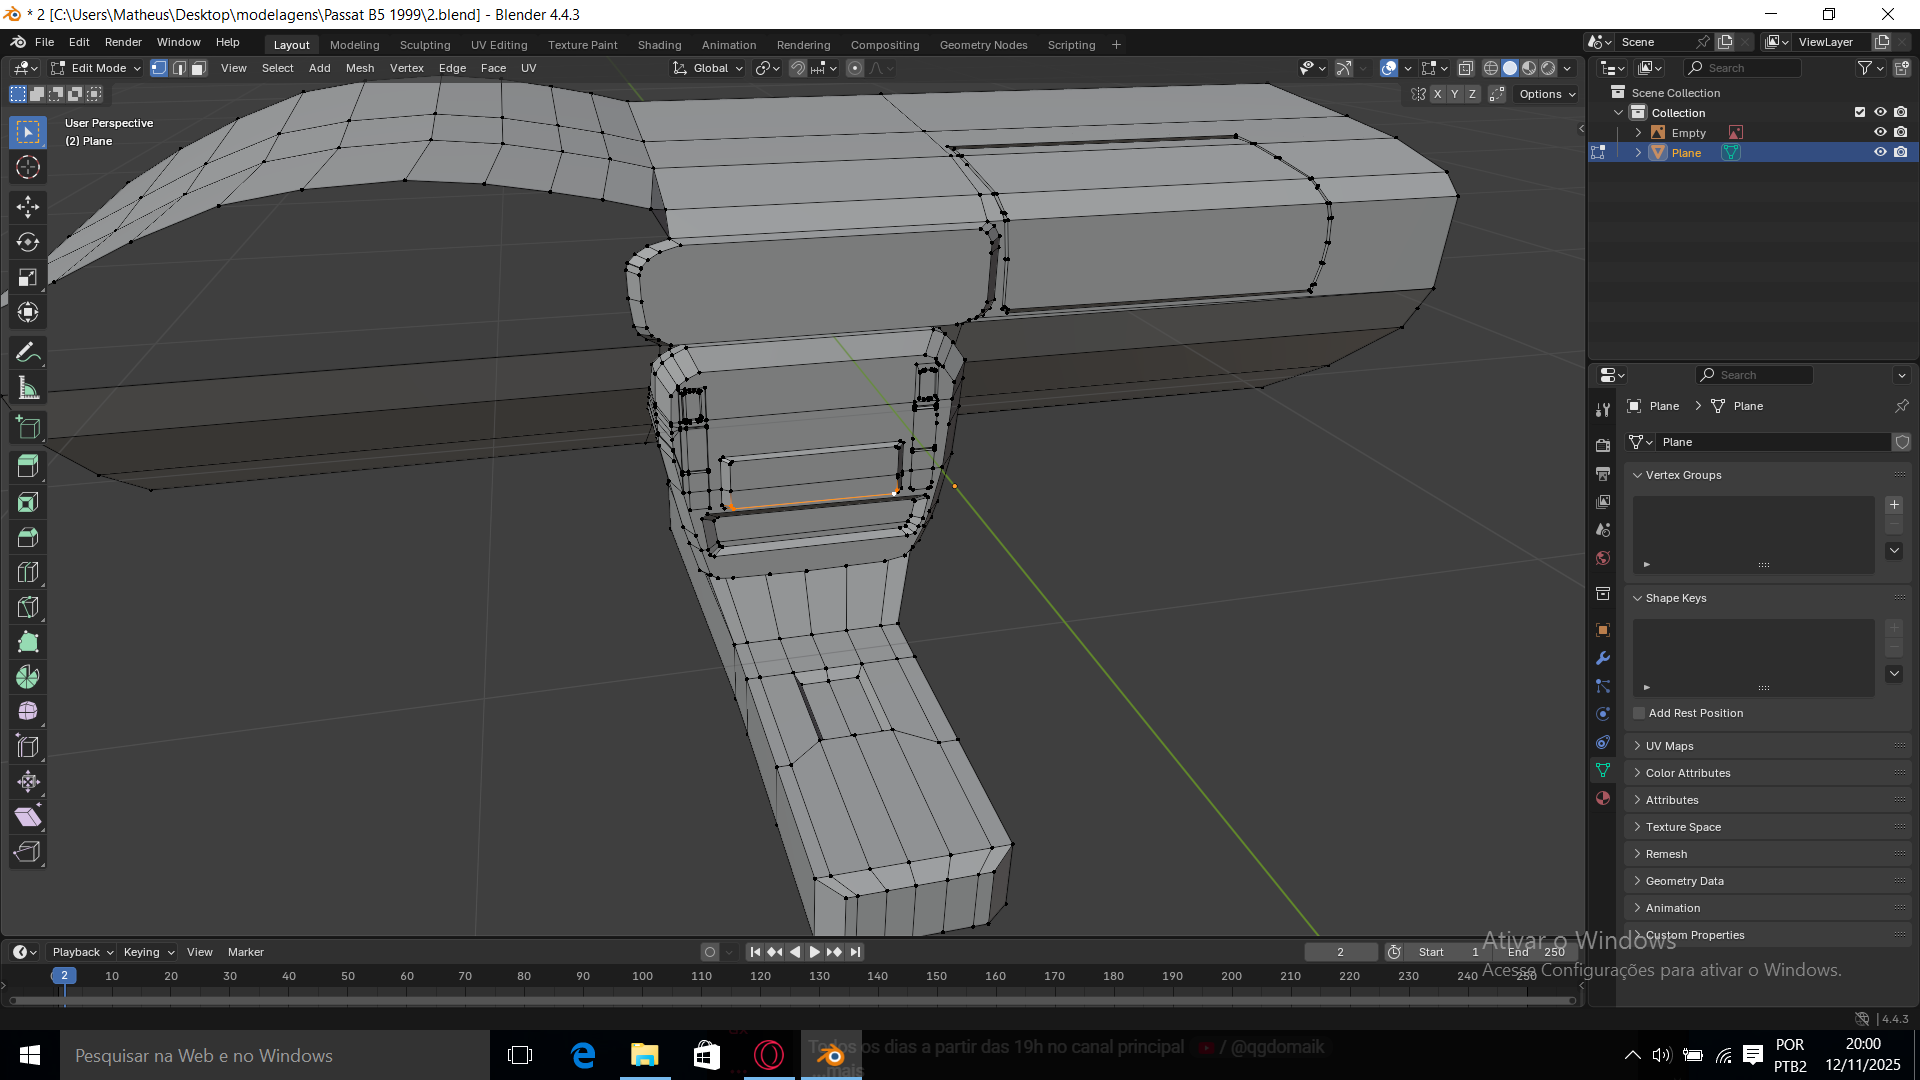1920x1080 pixels.
Task: Expand the UV Maps panel
Action: point(1669,746)
